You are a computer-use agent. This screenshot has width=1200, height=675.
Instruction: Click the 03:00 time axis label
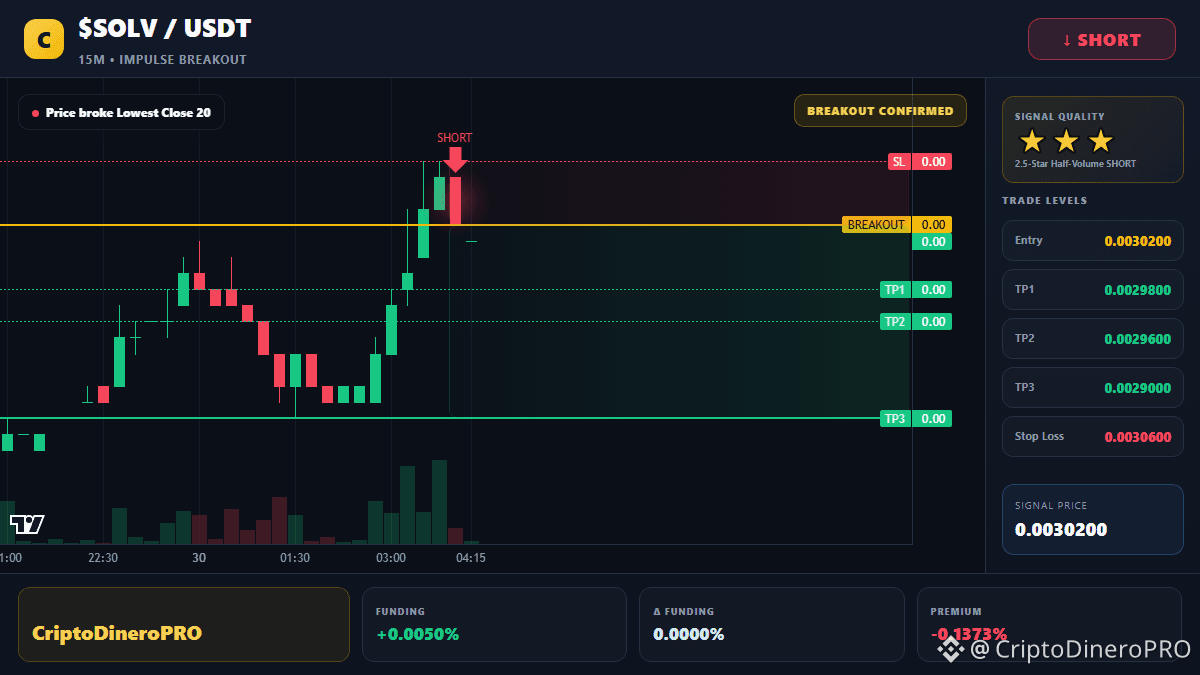coord(391,558)
